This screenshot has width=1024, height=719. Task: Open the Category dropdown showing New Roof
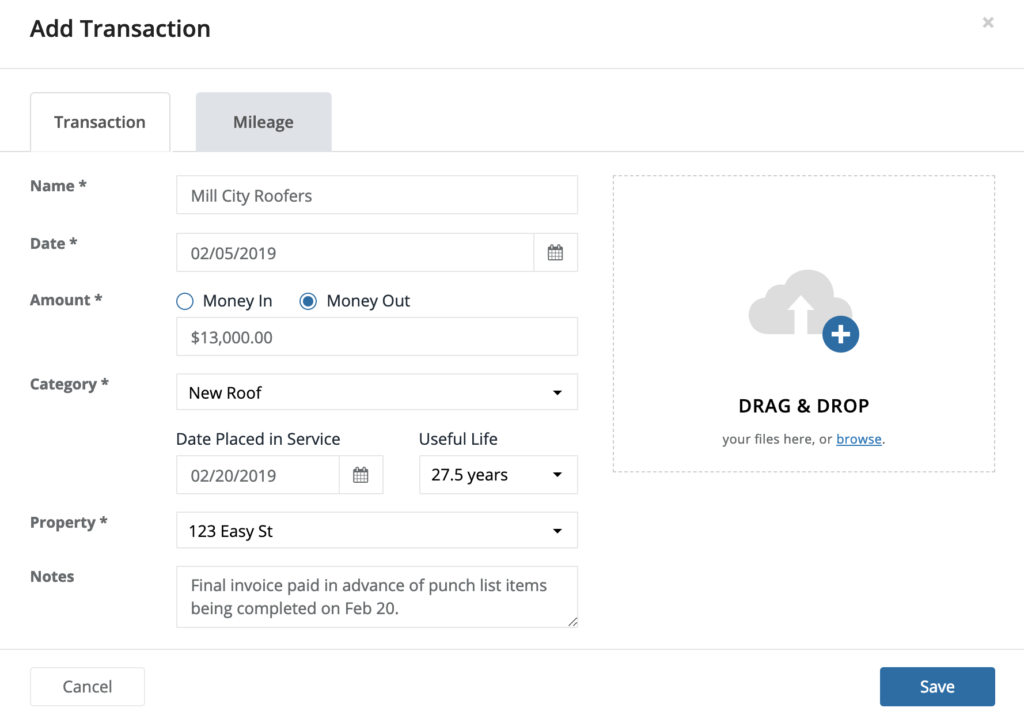tap(377, 392)
